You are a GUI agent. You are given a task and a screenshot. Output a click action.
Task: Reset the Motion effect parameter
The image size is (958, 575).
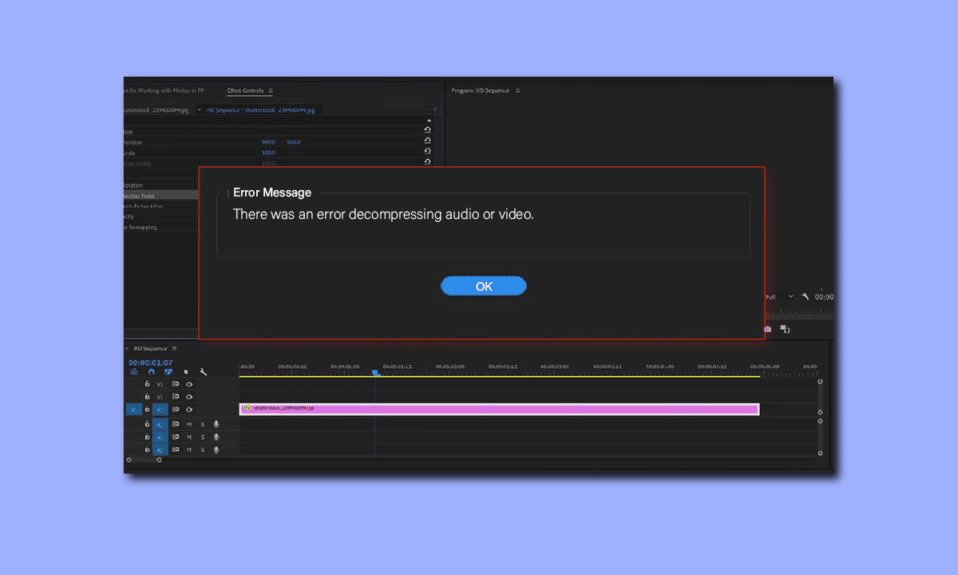pyautogui.click(x=428, y=130)
